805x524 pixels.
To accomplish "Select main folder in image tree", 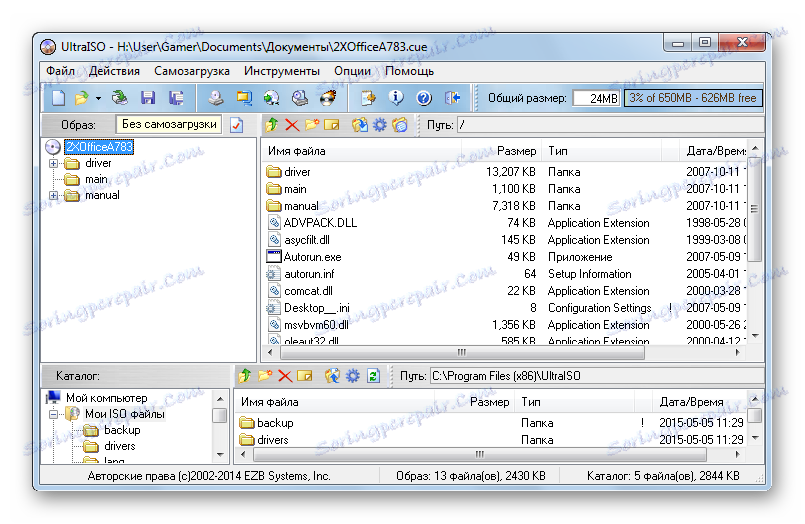I will pyautogui.click(x=96, y=179).
